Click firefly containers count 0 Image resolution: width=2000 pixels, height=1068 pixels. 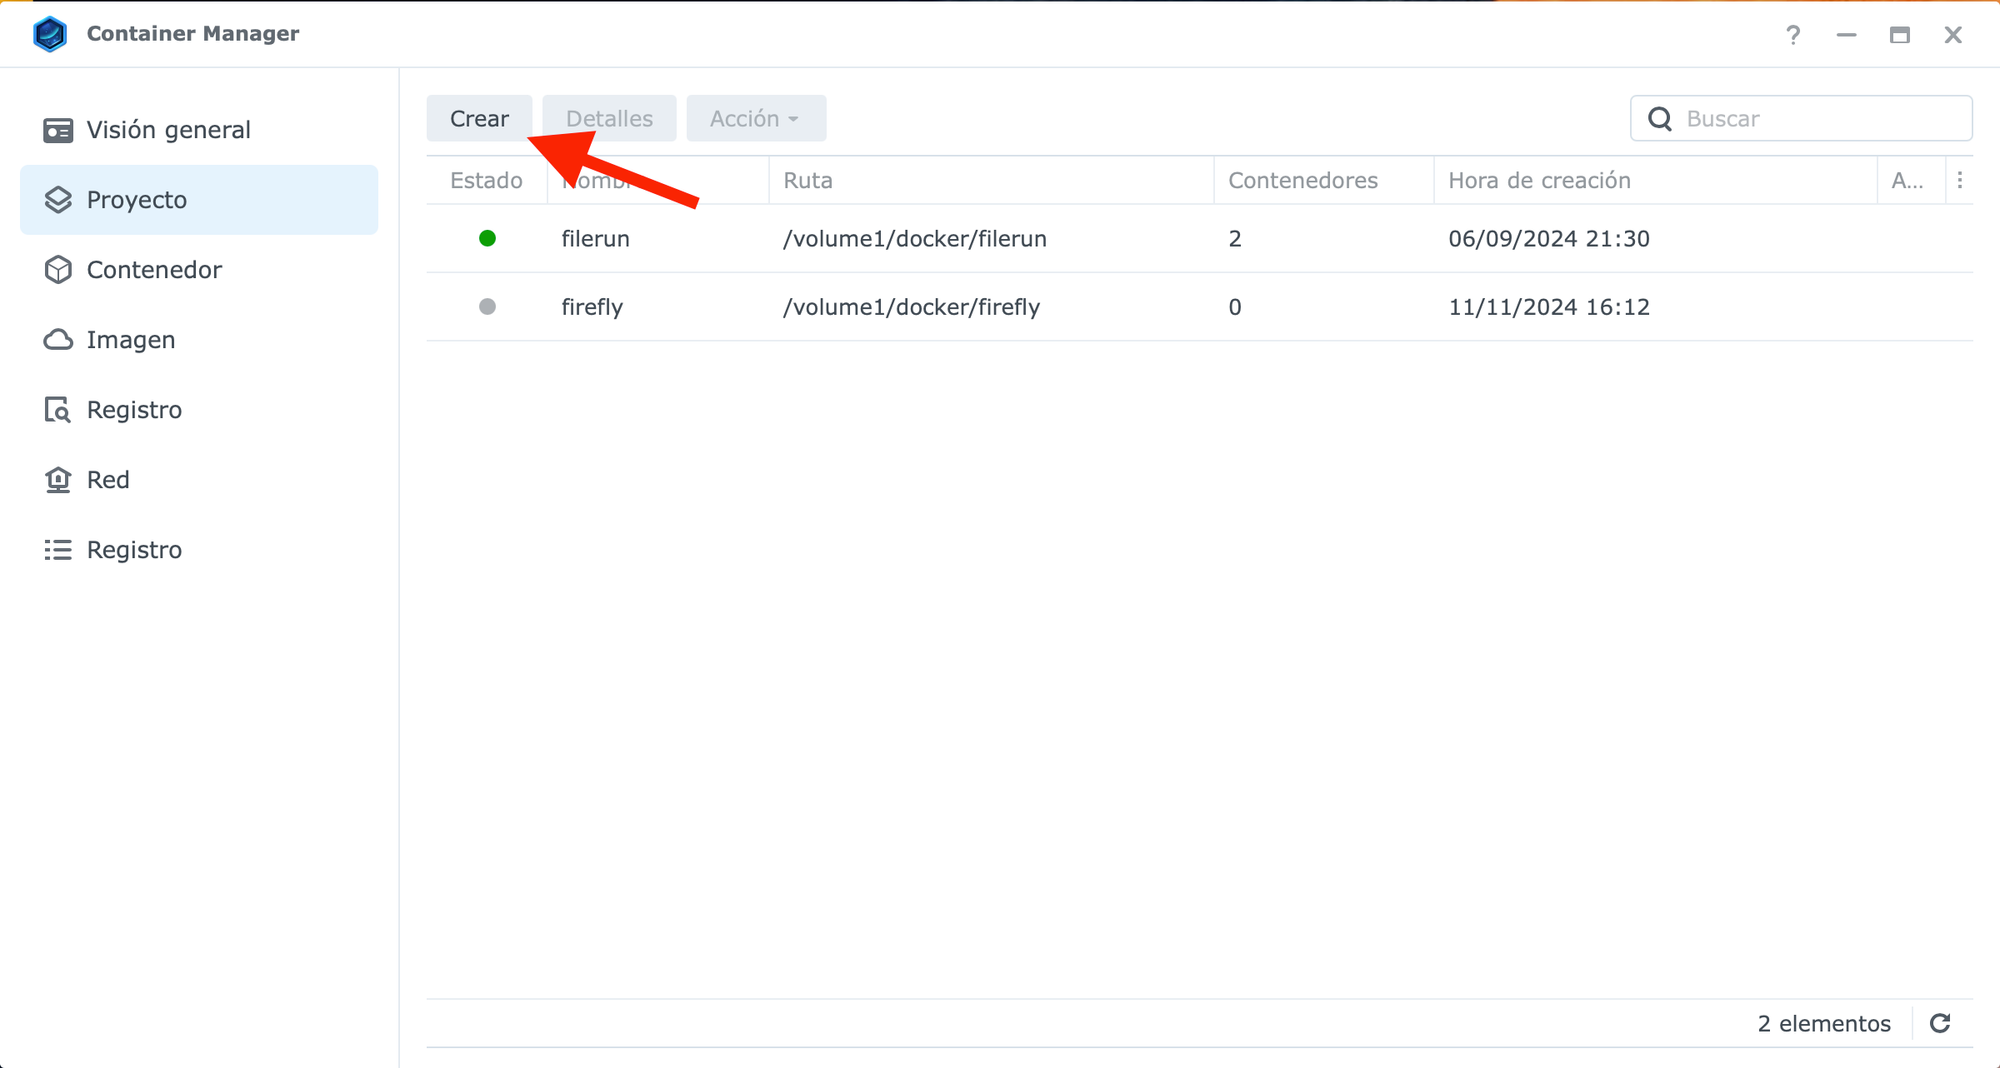tap(1235, 307)
